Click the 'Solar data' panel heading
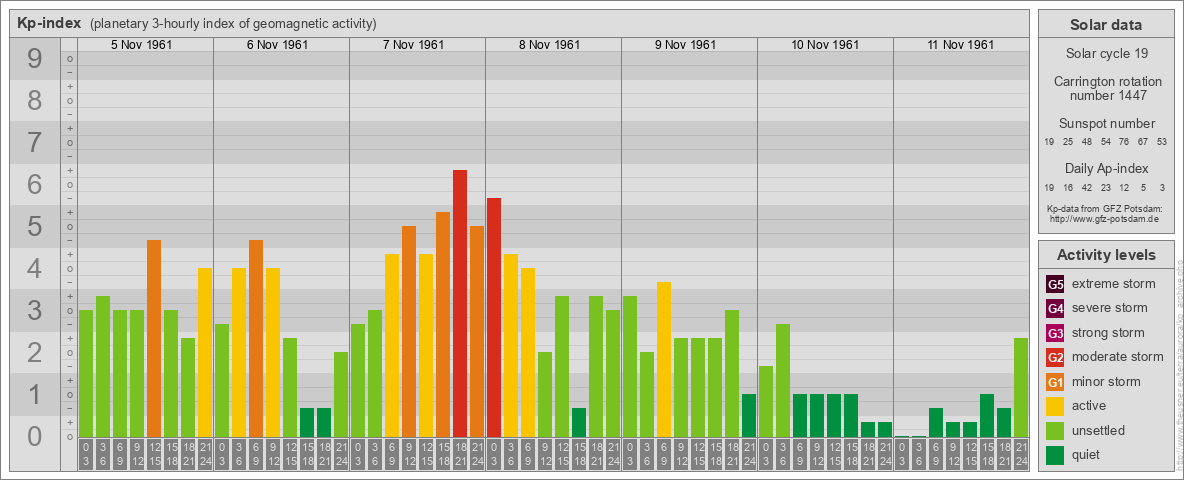This screenshot has height=480, width=1184. pyautogui.click(x=1105, y=25)
